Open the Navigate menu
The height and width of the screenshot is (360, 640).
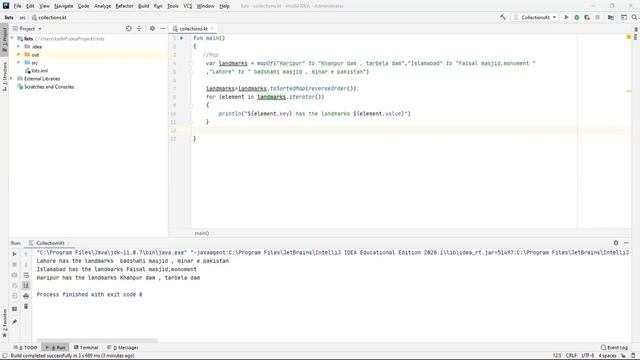(64, 6)
